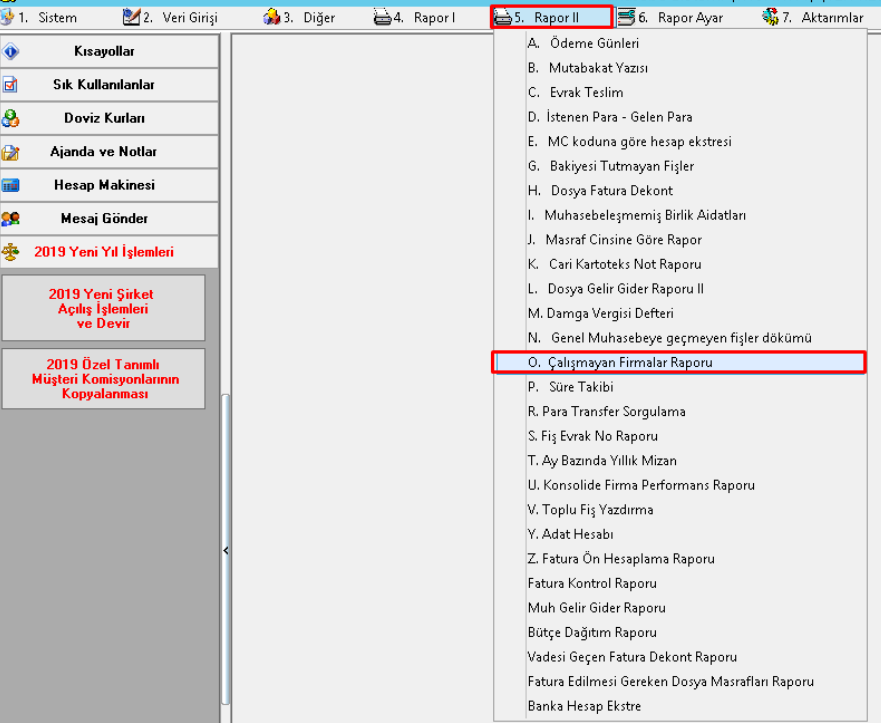Select Fiş Evrak No Raporu
The image size is (881, 723).
pyautogui.click(x=680, y=436)
